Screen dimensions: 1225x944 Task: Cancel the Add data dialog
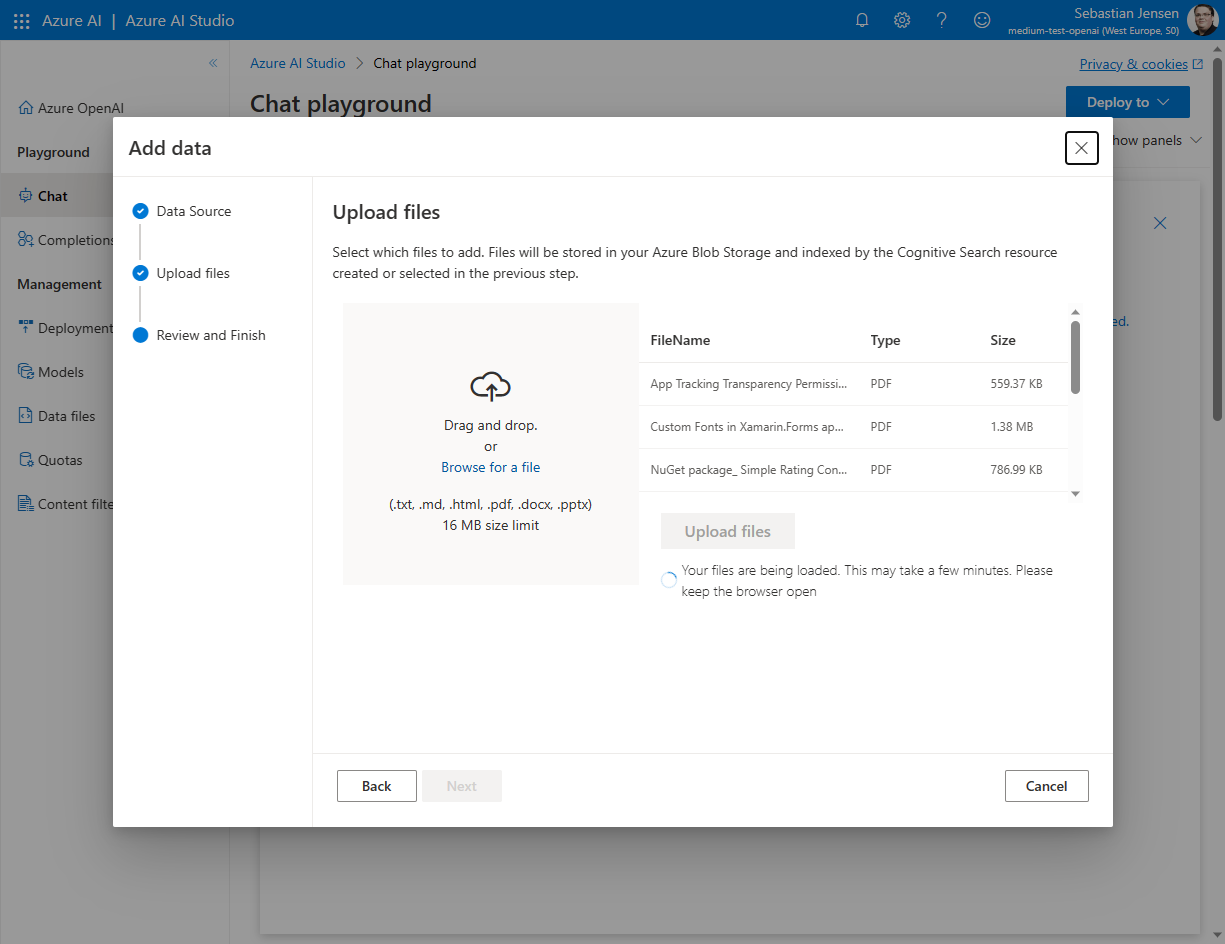point(1046,786)
